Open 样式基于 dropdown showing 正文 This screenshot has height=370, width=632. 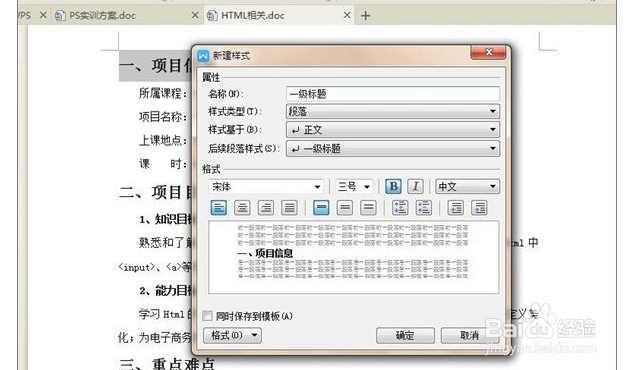(393, 130)
